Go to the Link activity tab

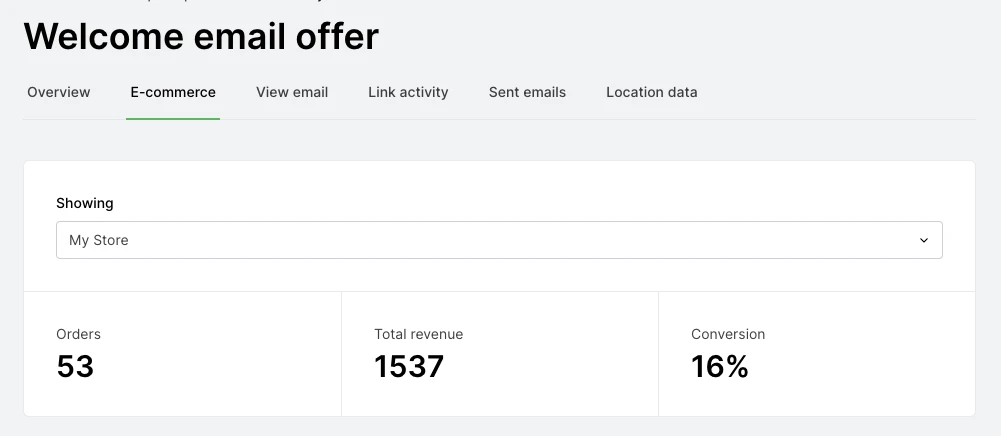[408, 92]
